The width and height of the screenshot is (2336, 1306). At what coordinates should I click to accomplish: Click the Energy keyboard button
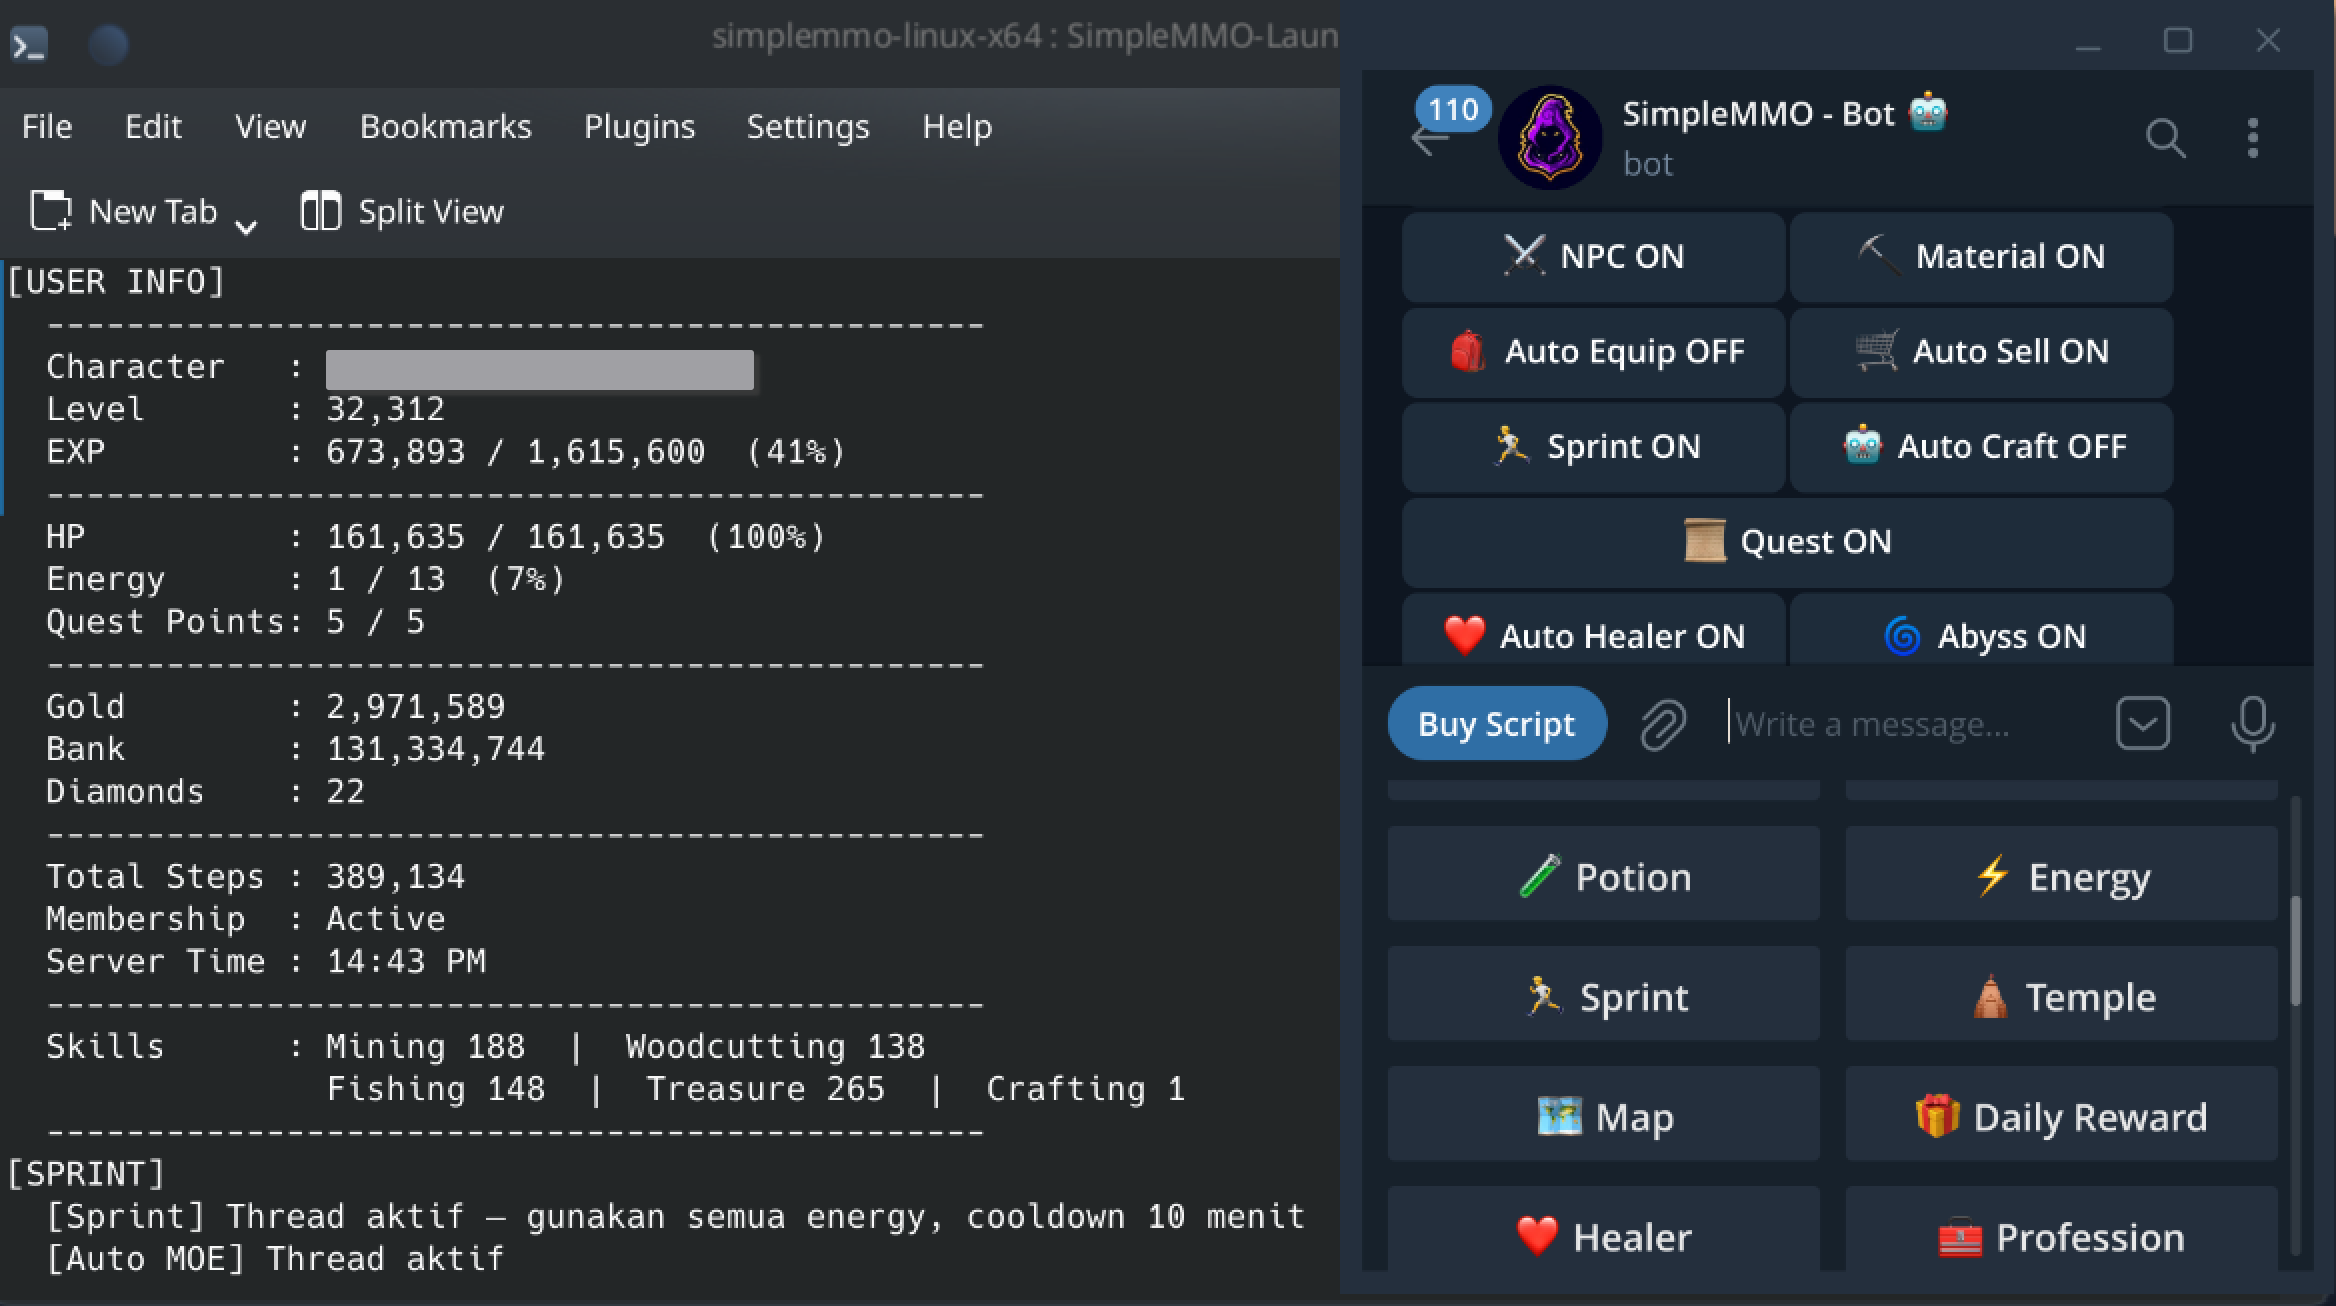point(2061,873)
